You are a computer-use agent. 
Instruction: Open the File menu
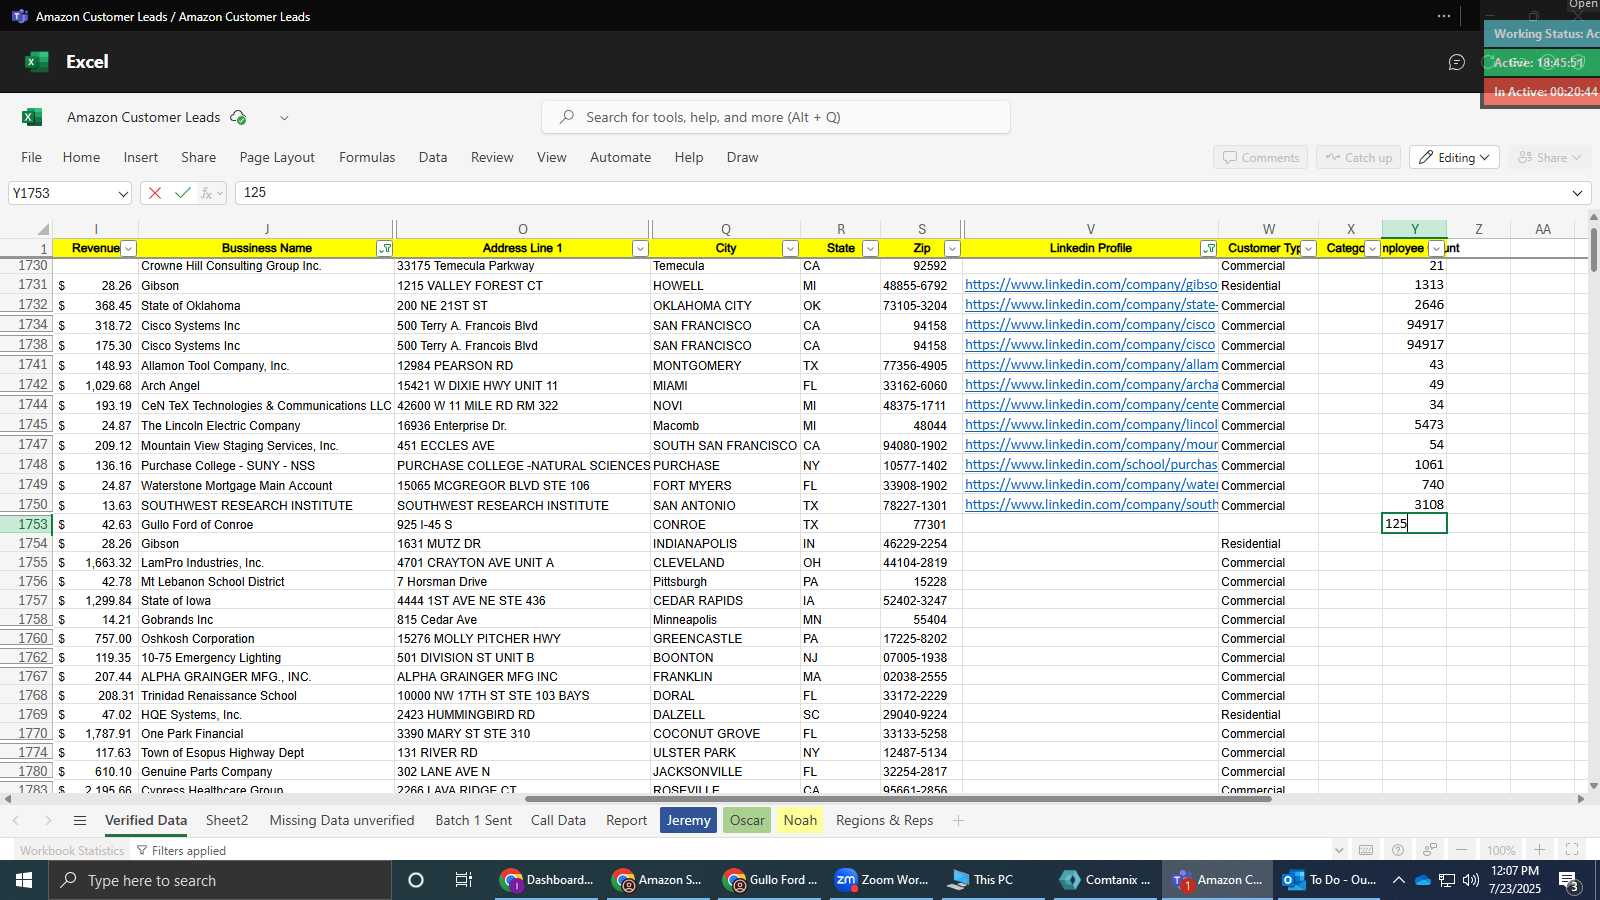point(32,157)
